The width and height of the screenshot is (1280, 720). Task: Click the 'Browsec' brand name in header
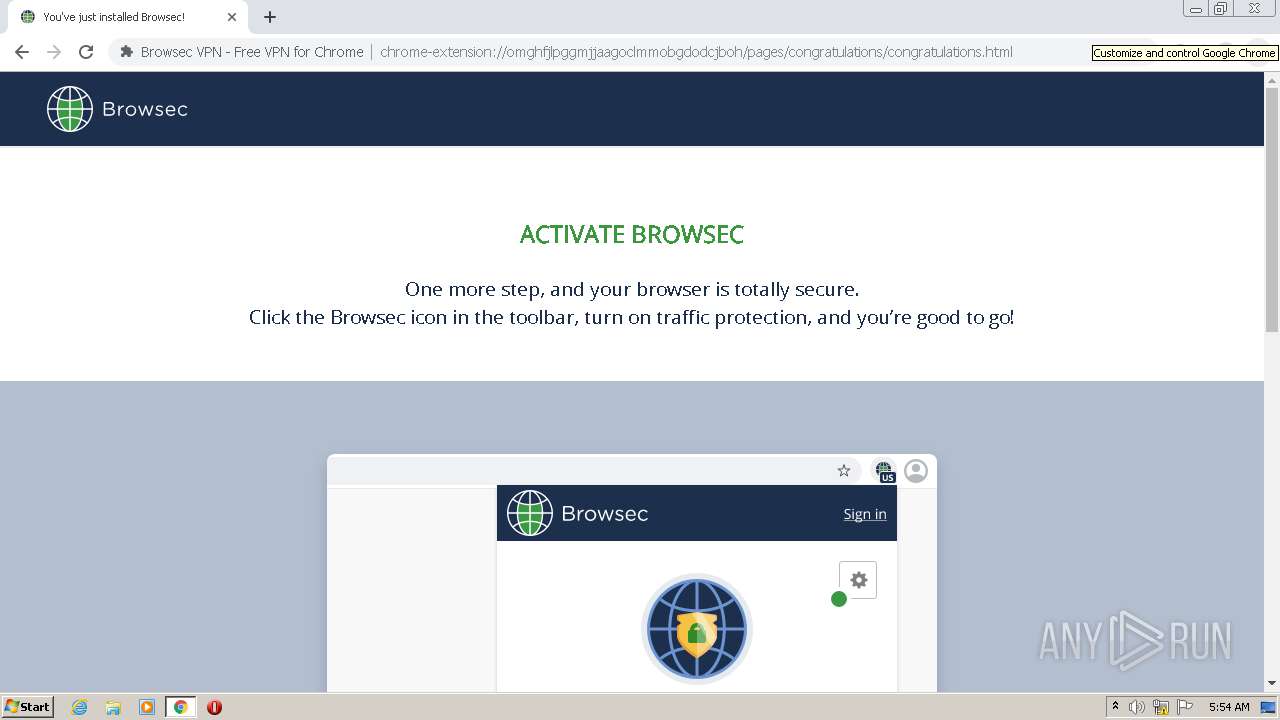coord(145,109)
